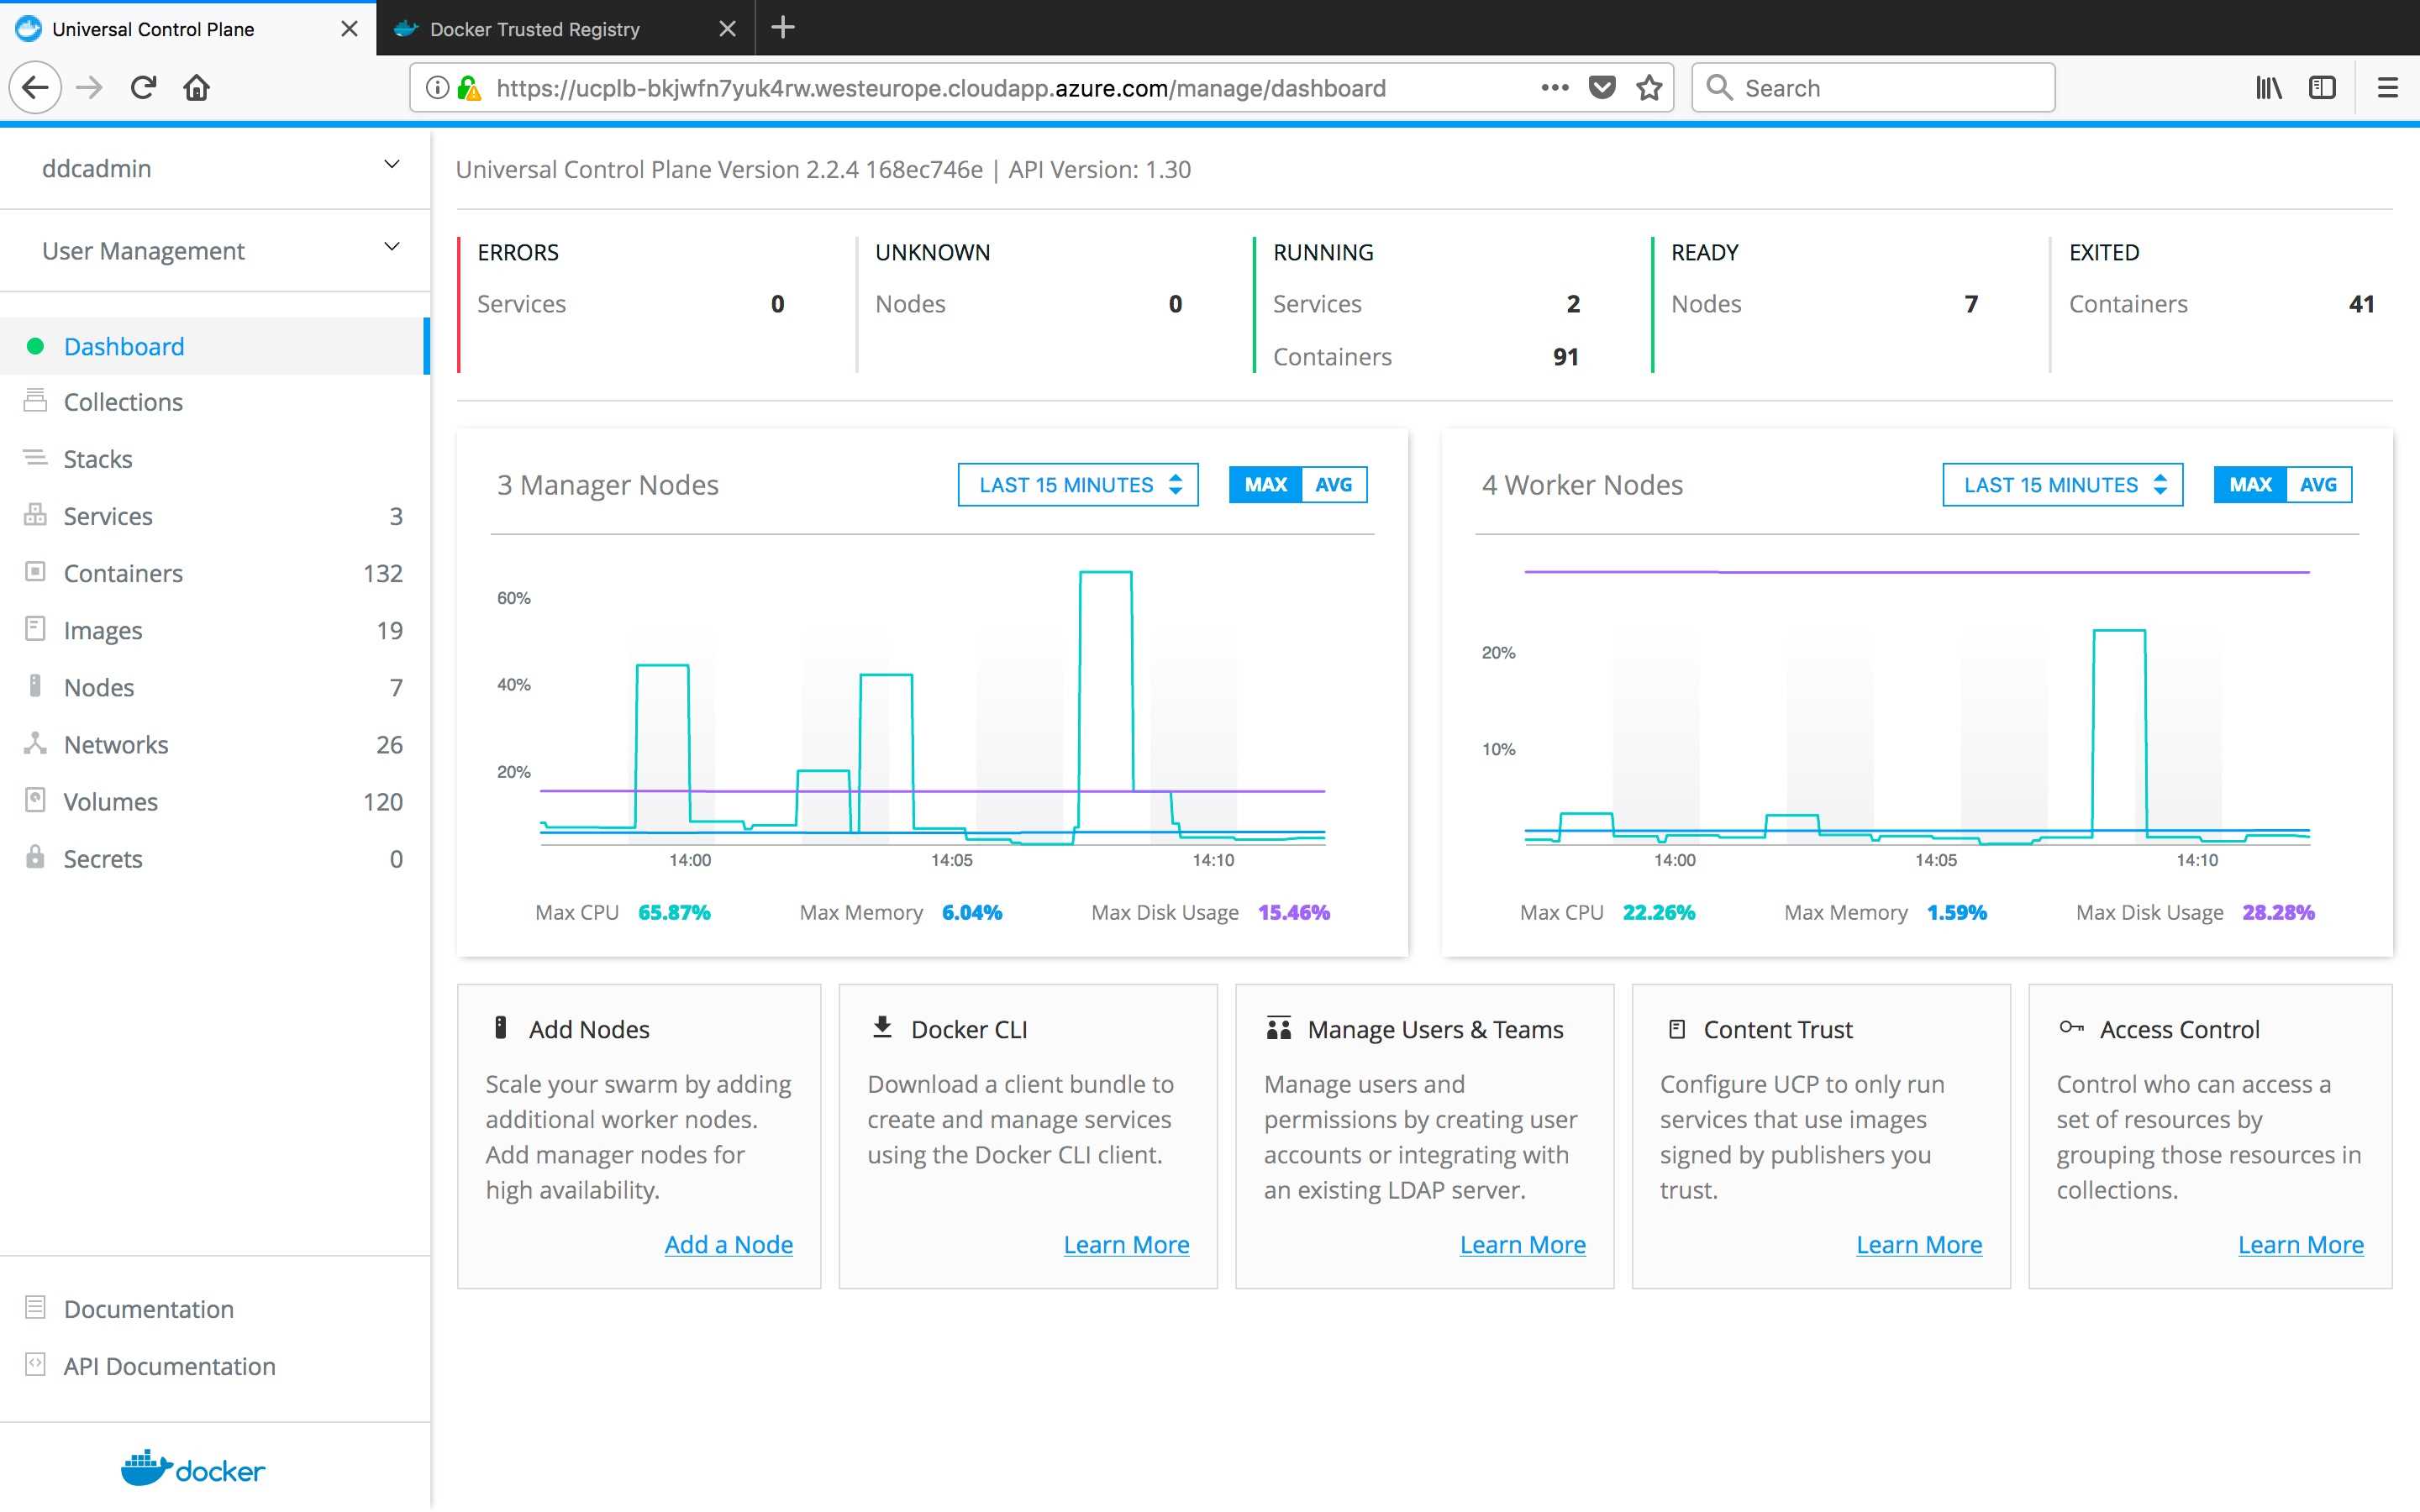Select the Containers icon in the sidebar

pyautogui.click(x=36, y=572)
